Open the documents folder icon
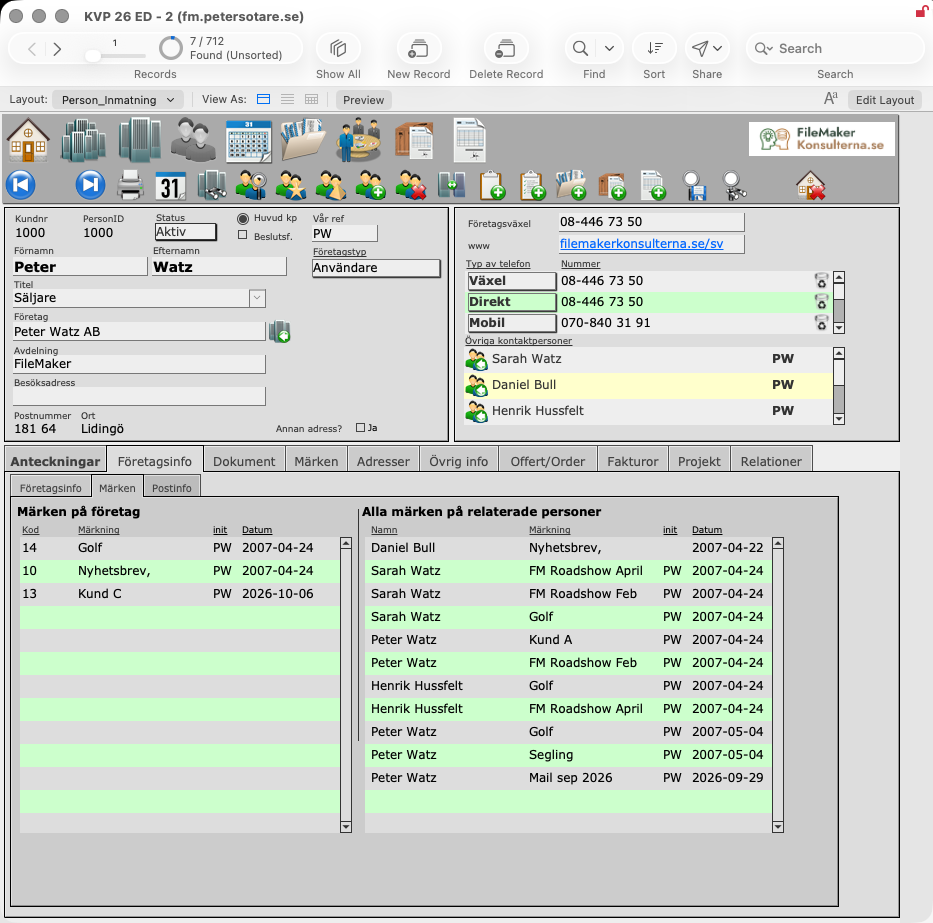This screenshot has height=923, width=933. (x=303, y=140)
